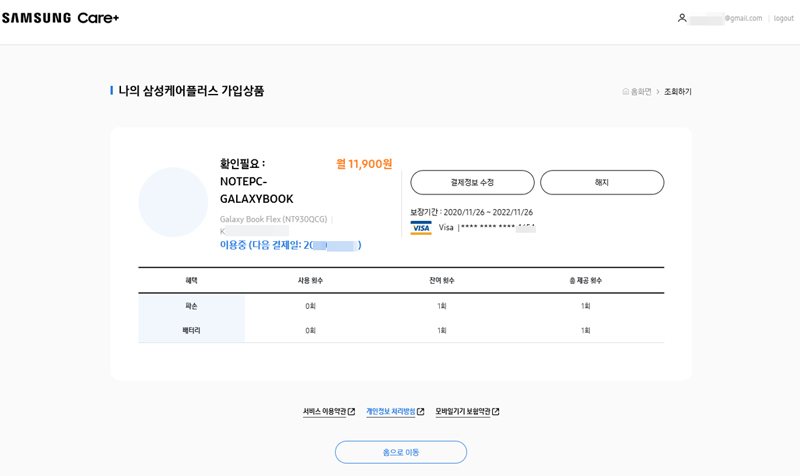The image size is (800, 476).
Task: Click the 조회하기 breadcrumb item
Action: pyautogui.click(x=678, y=91)
